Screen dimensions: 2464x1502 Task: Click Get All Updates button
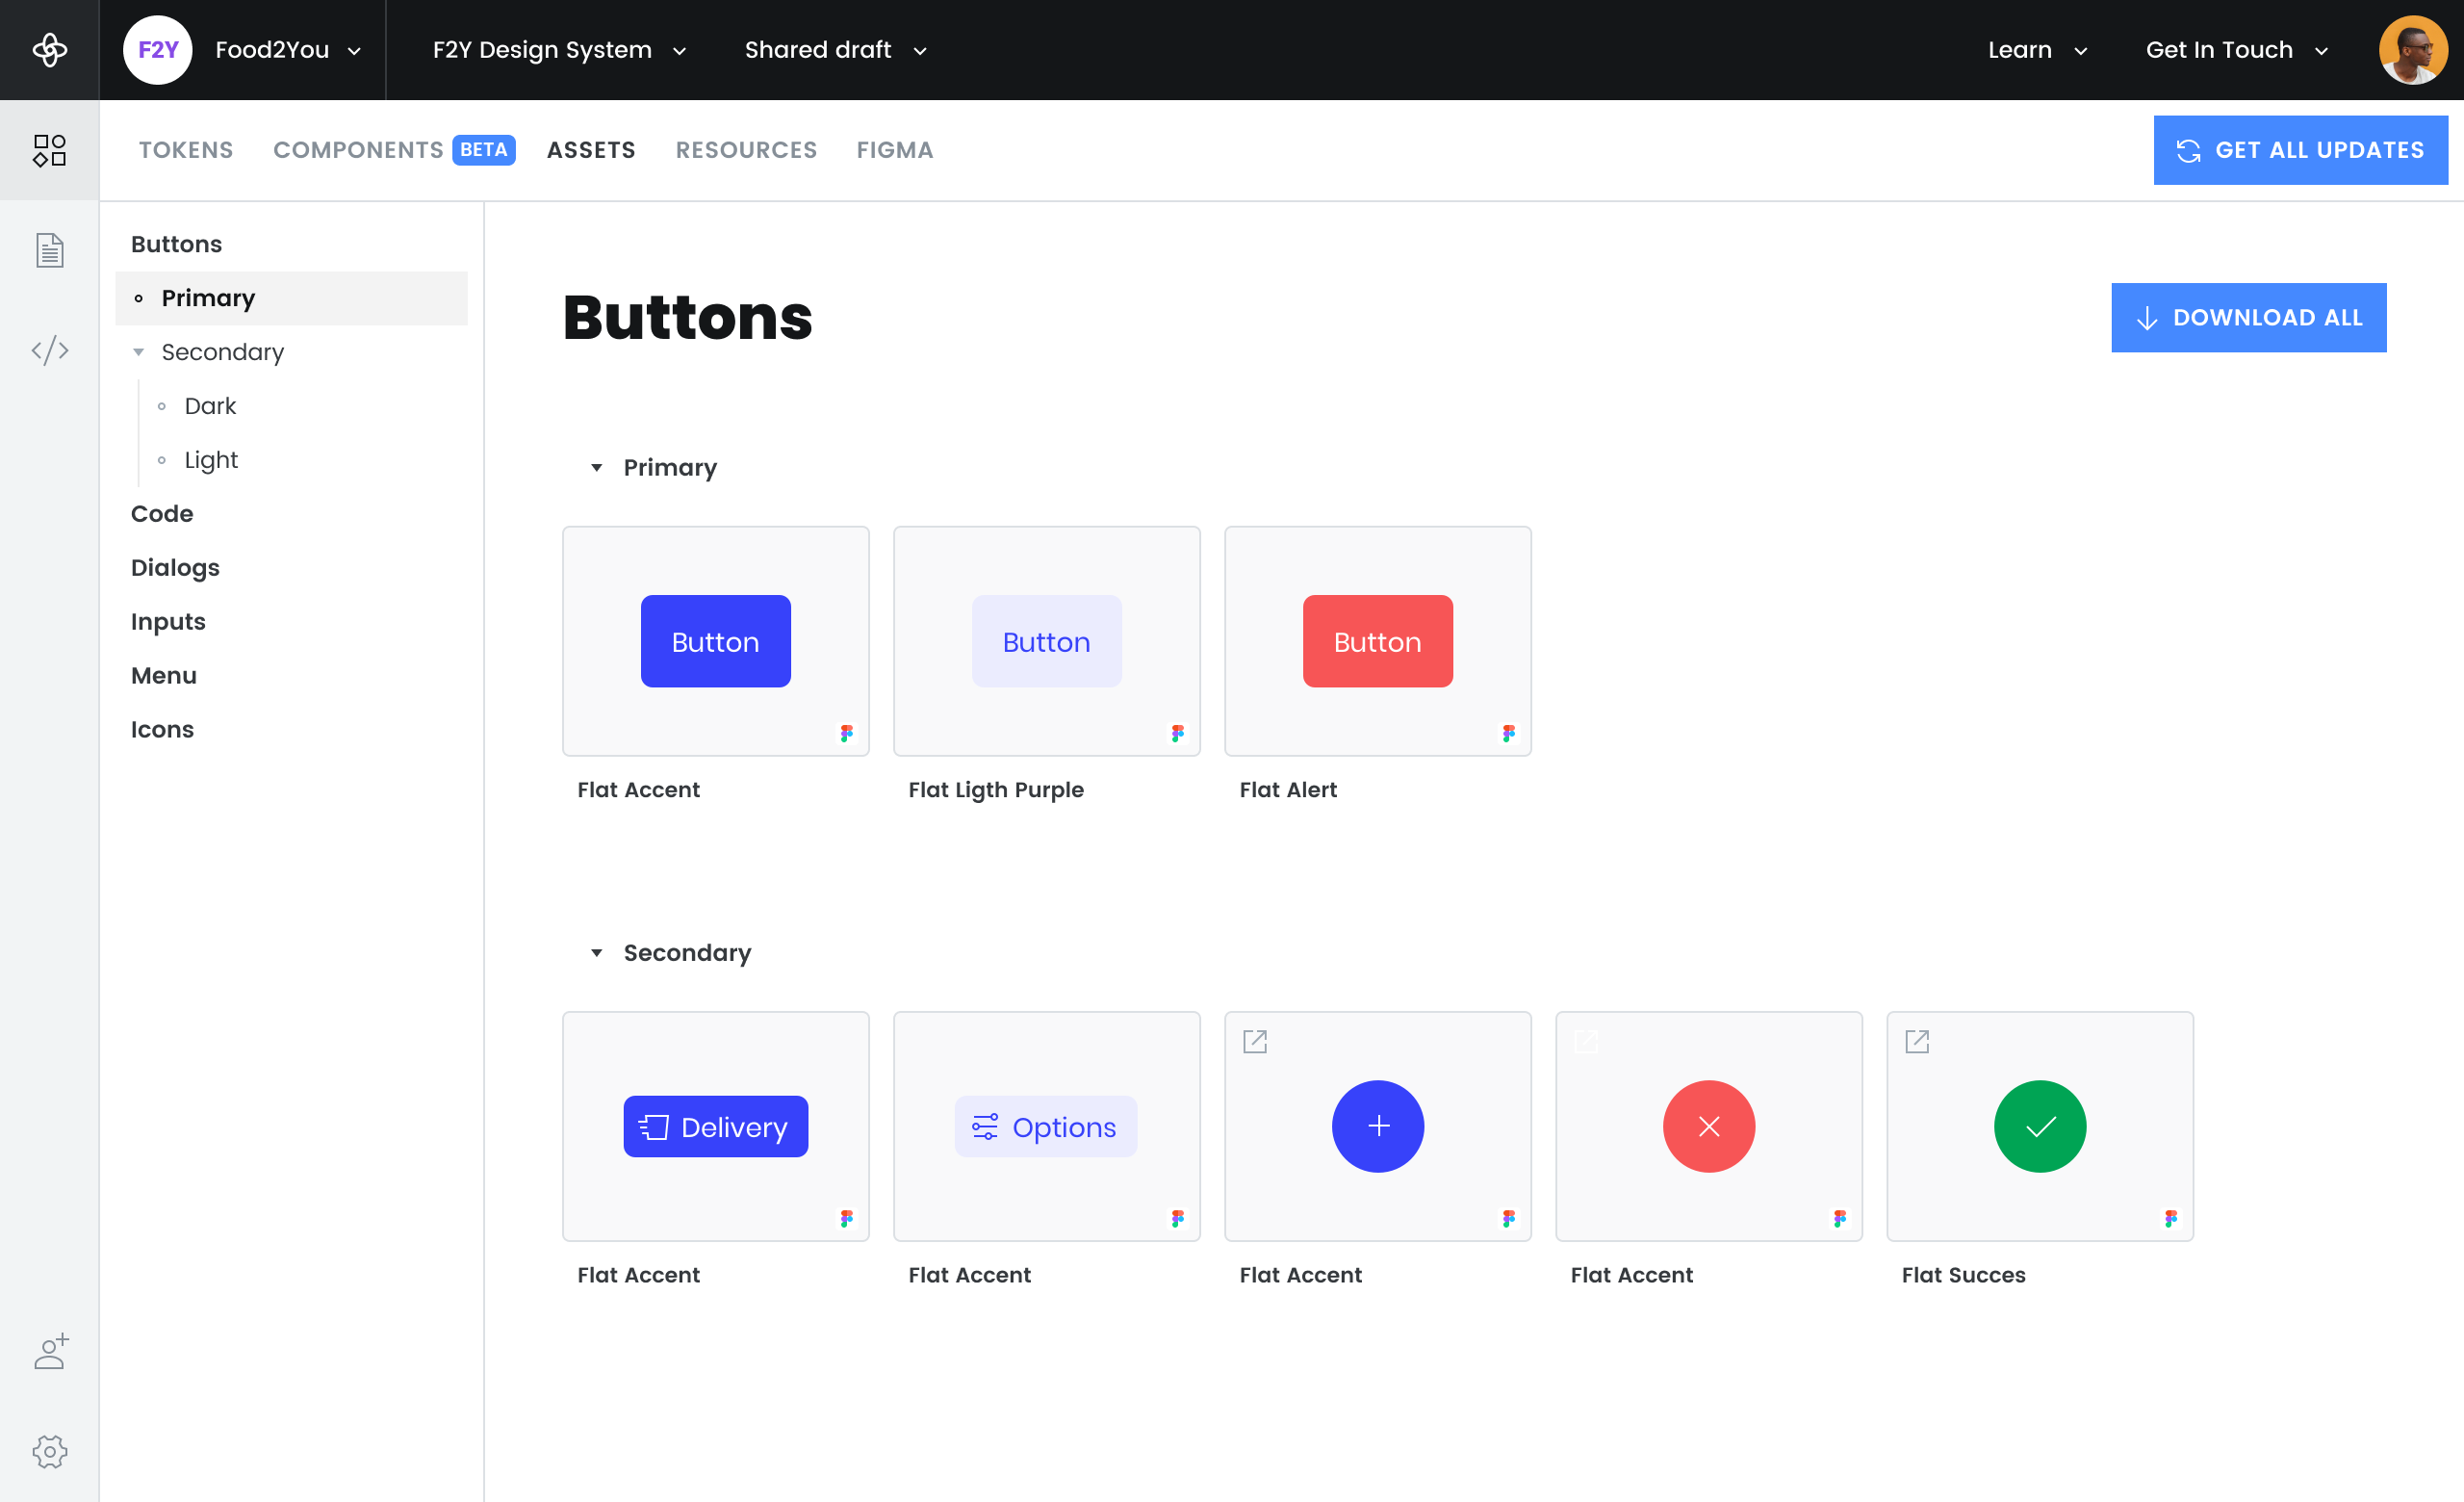[2300, 150]
